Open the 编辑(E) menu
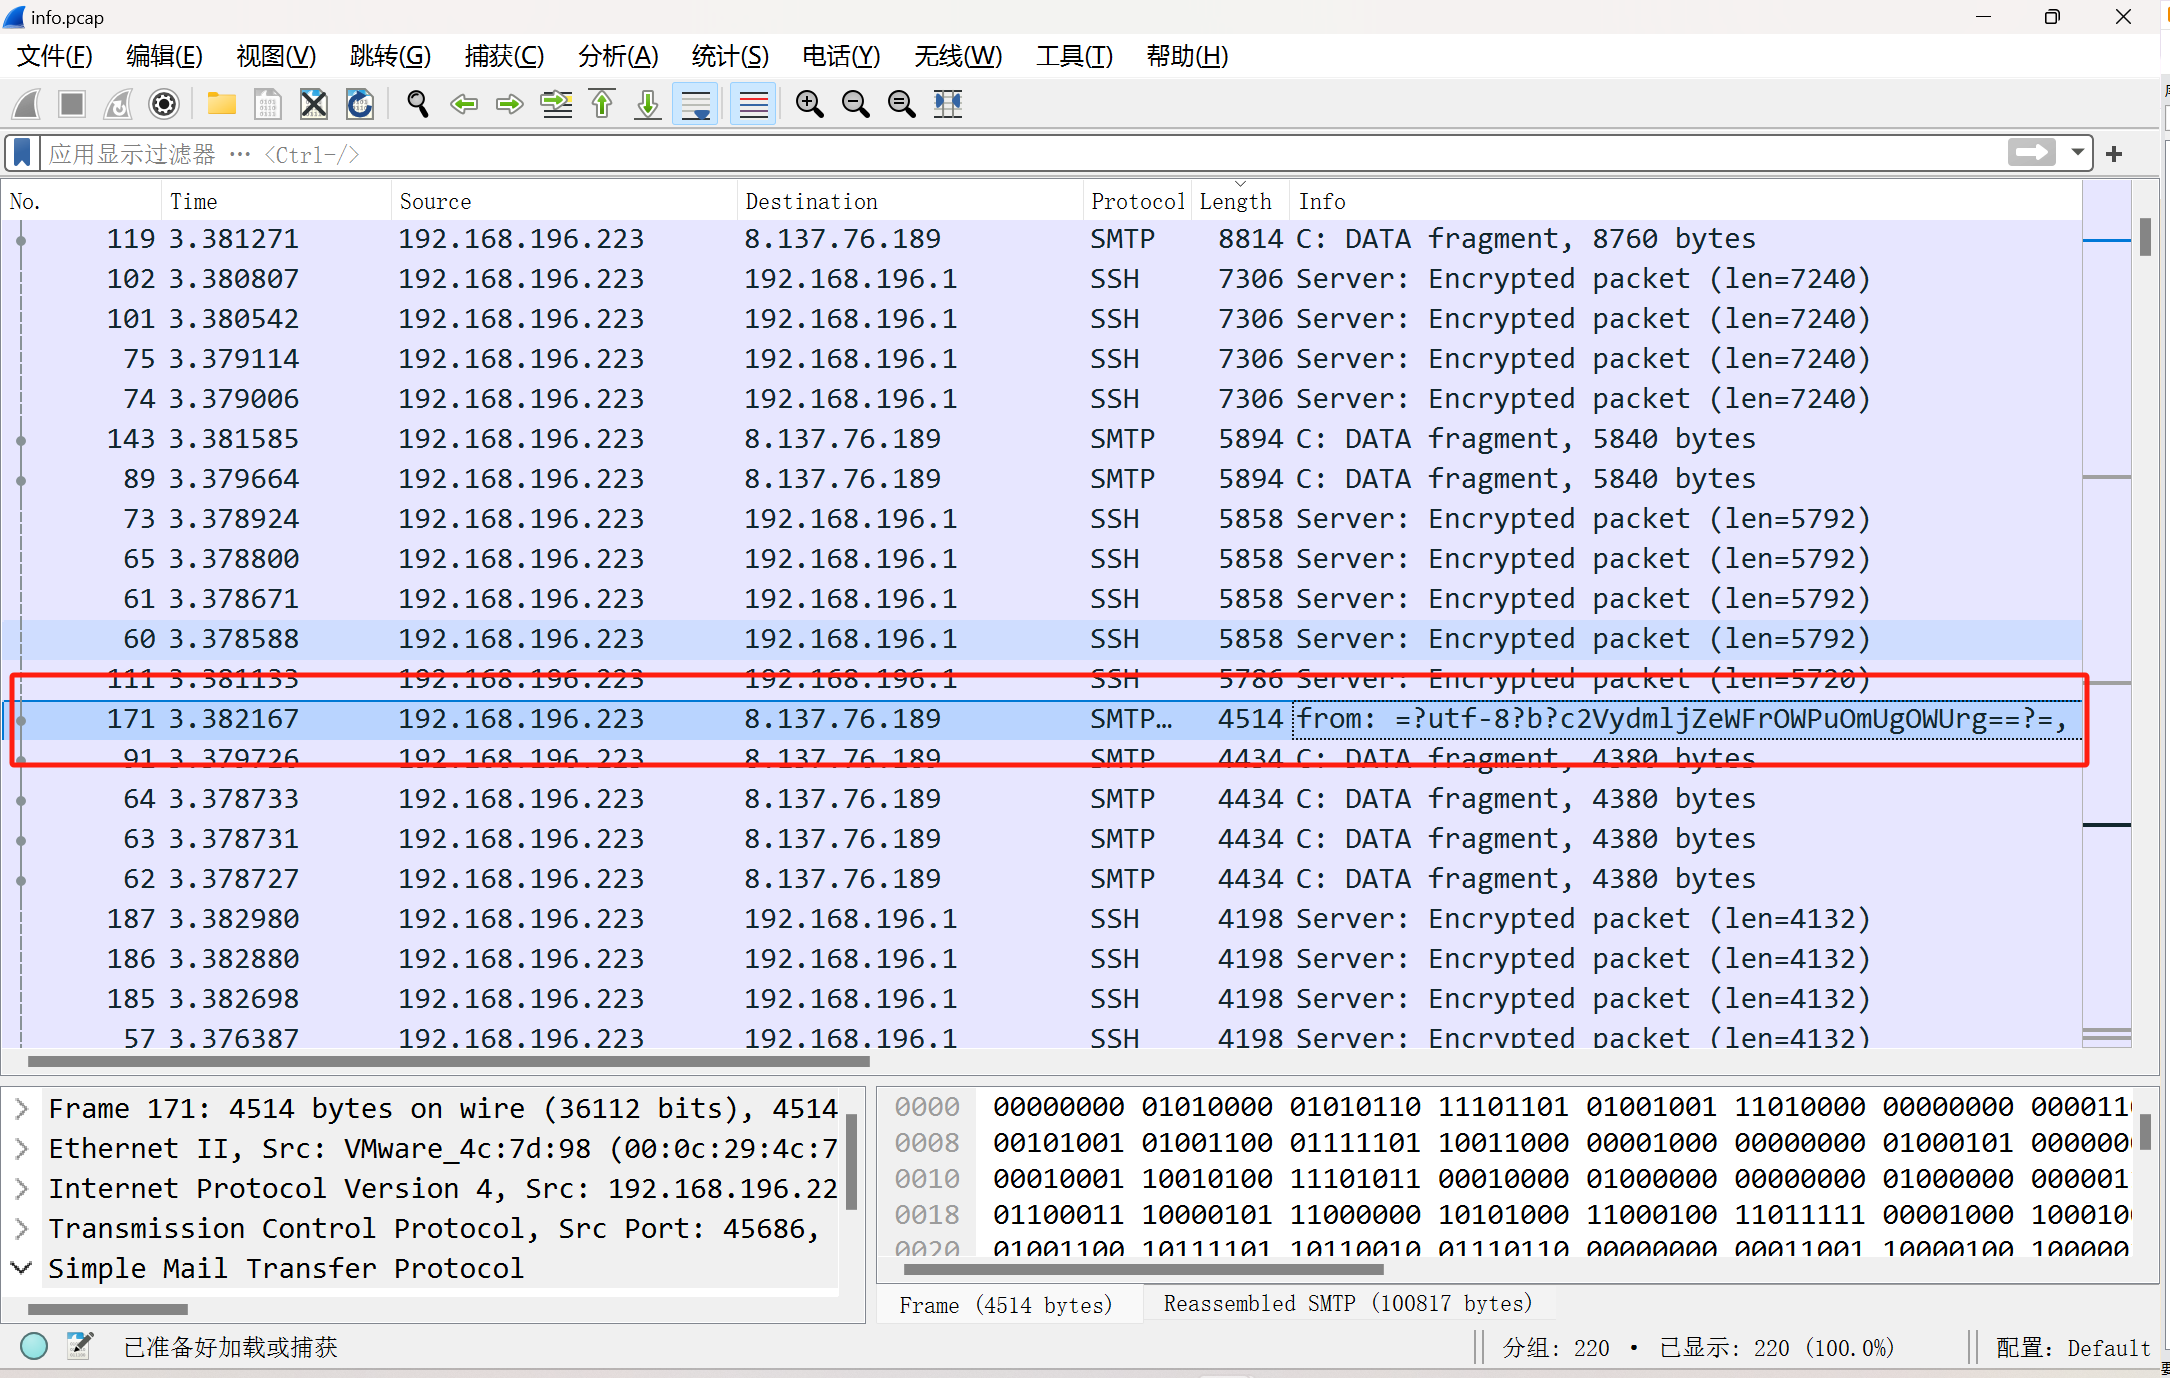 (x=165, y=56)
